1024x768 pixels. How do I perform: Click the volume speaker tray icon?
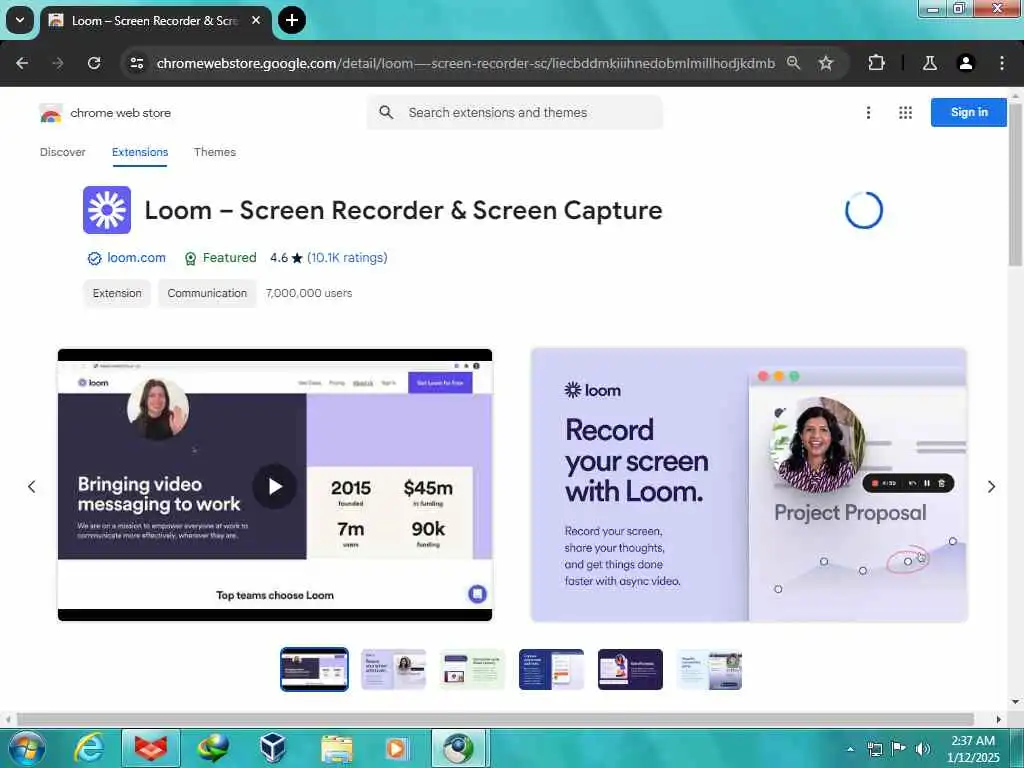point(922,749)
